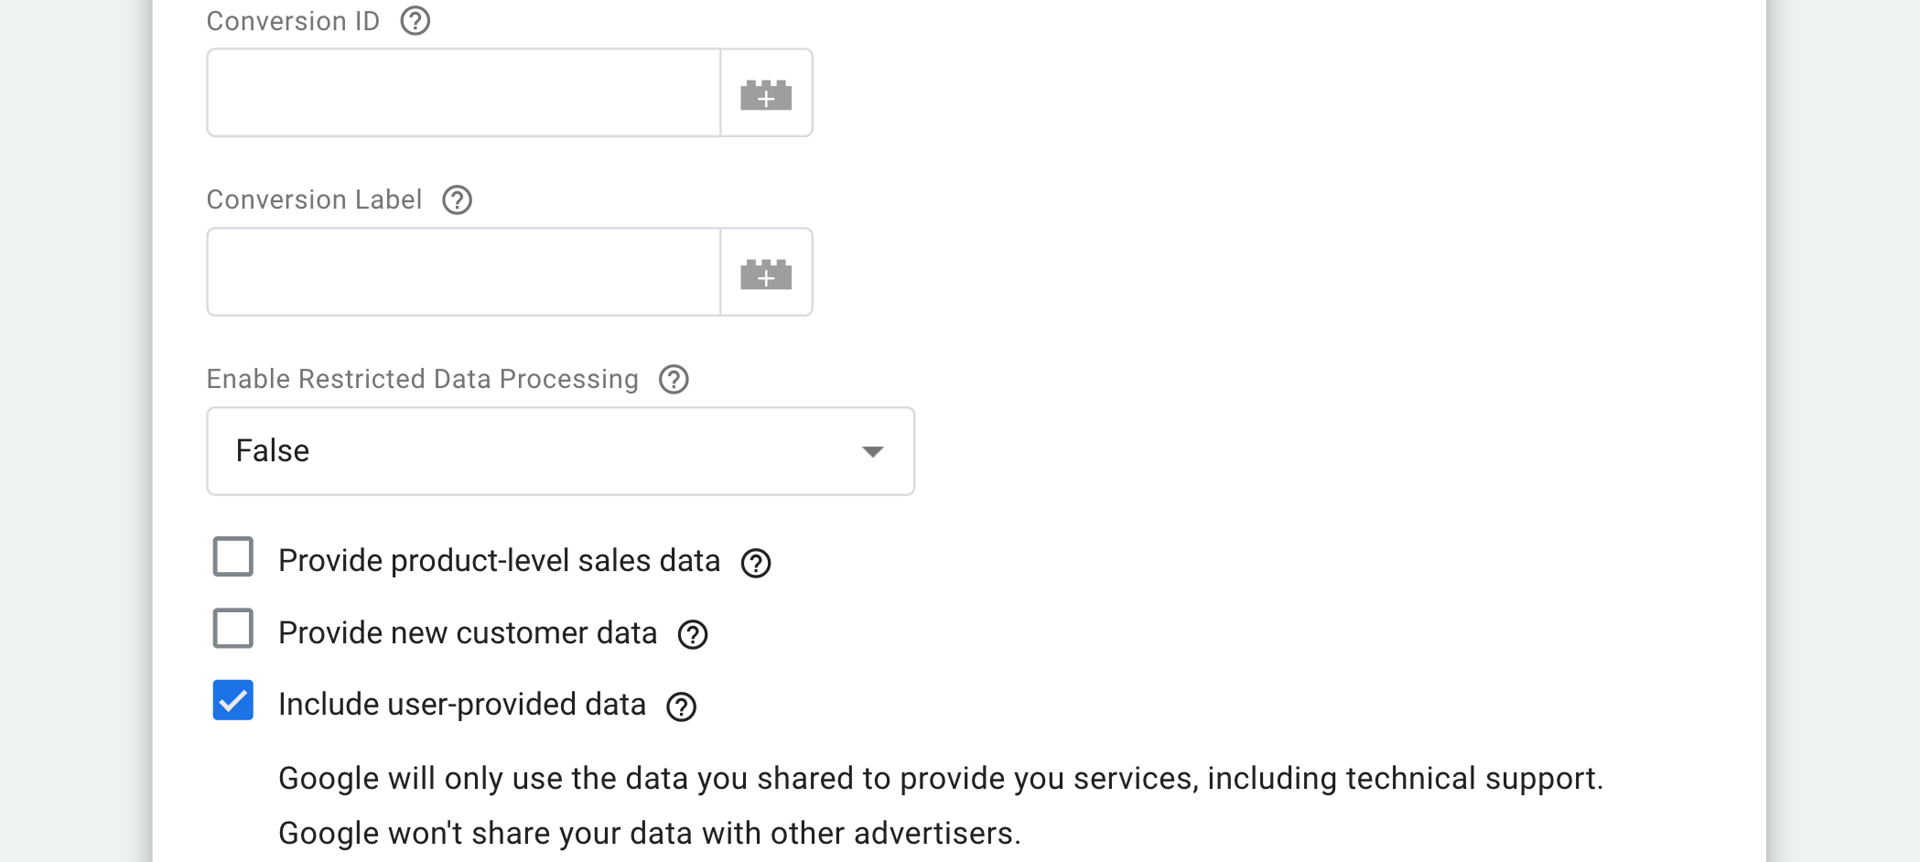1920x862 pixels.
Task: Open the Enable Restricted Data Processing dropdown
Action: tap(560, 451)
